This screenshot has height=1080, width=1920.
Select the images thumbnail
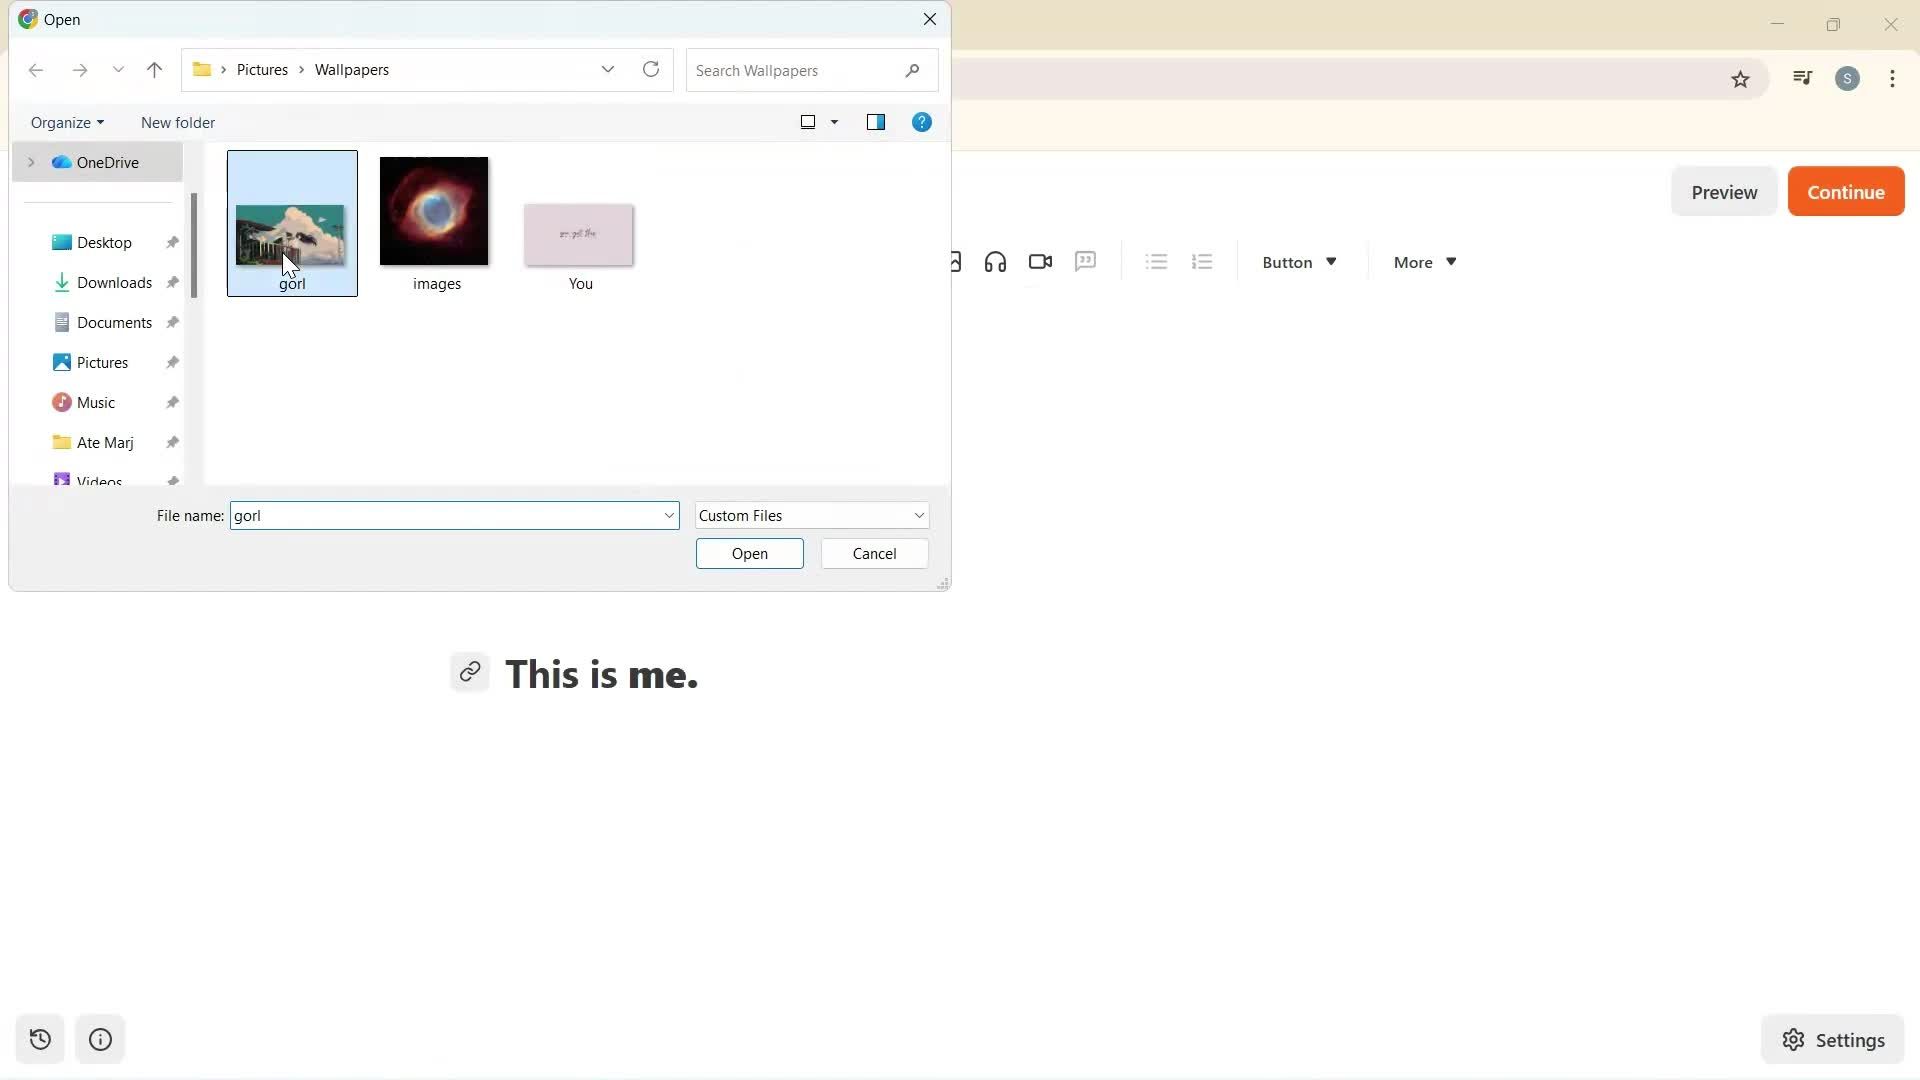point(433,211)
